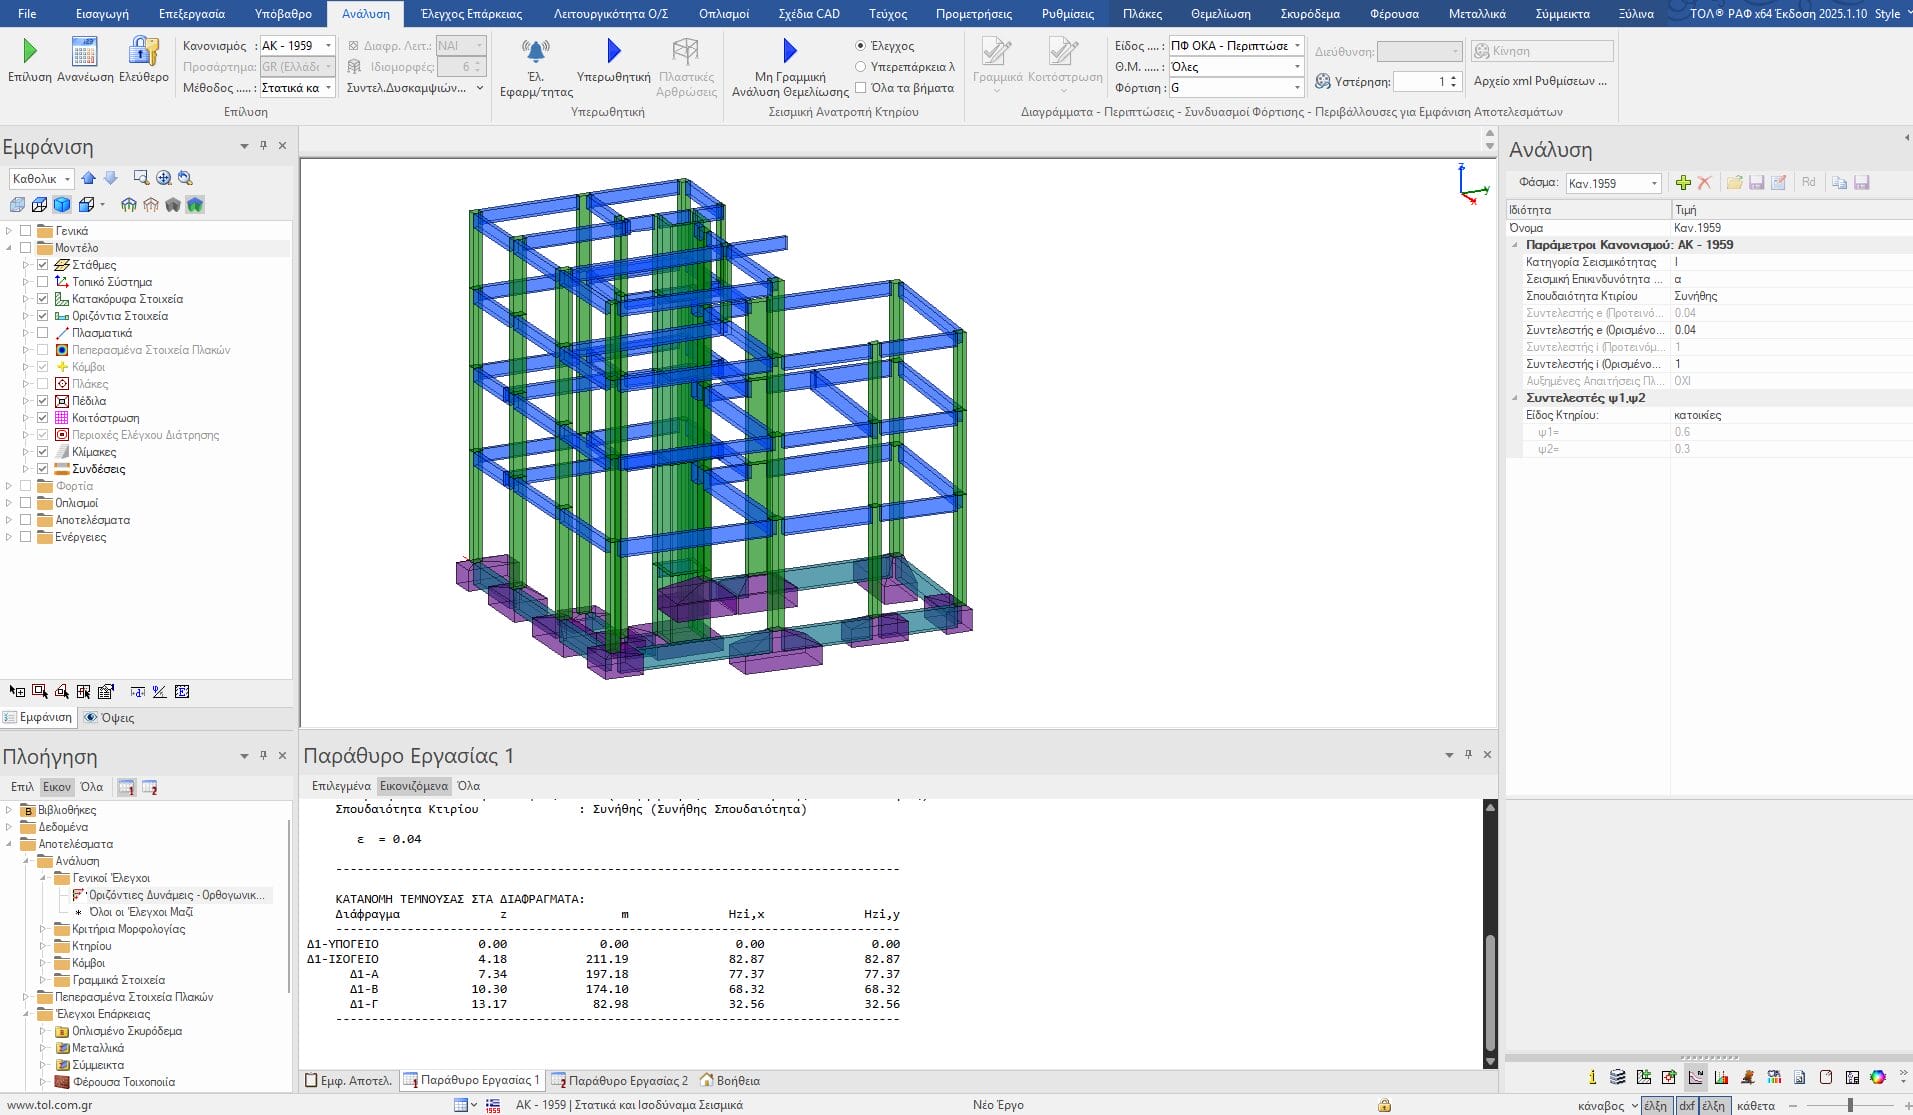The height and width of the screenshot is (1115, 1913).
Task: Click the yellow info icon
Action: tap(1592, 1077)
